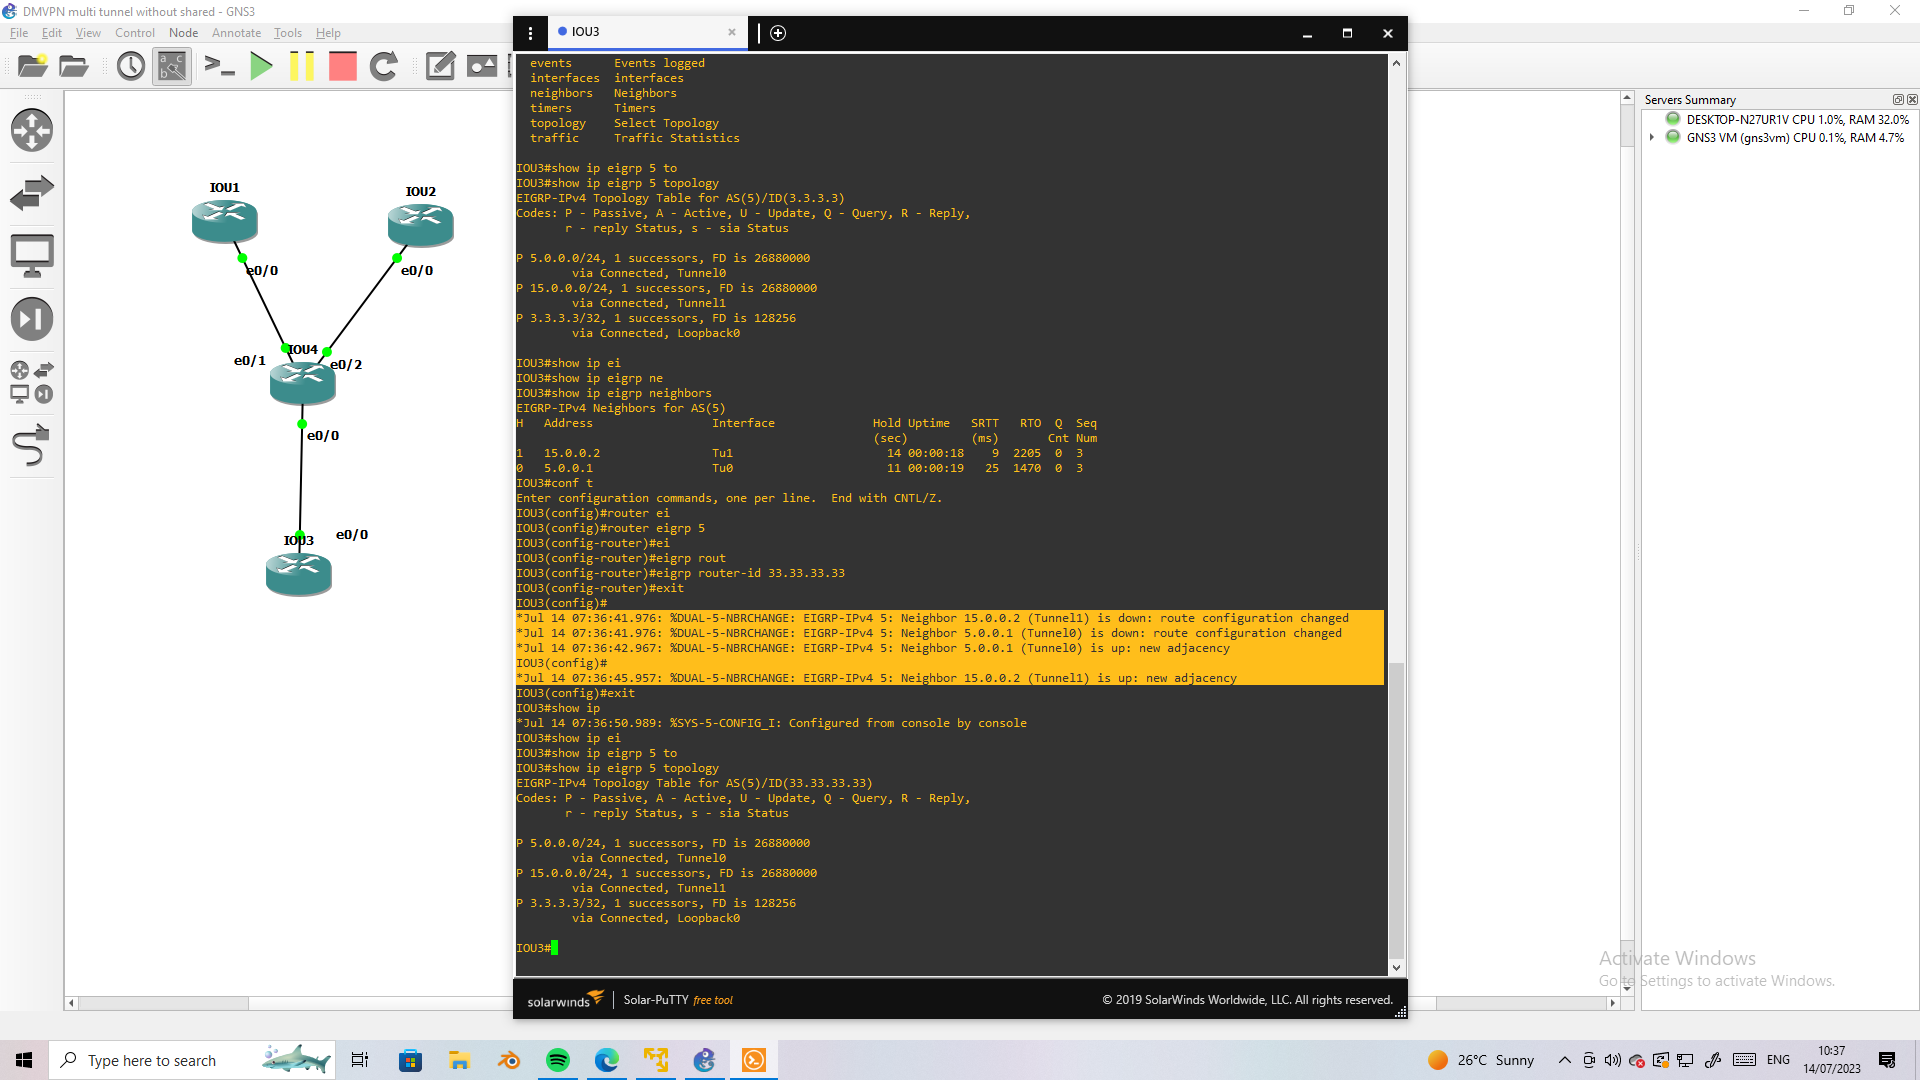The height and width of the screenshot is (1080, 1920).
Task: Add a new Solar-PuTTY session tab
Action: pyautogui.click(x=778, y=33)
